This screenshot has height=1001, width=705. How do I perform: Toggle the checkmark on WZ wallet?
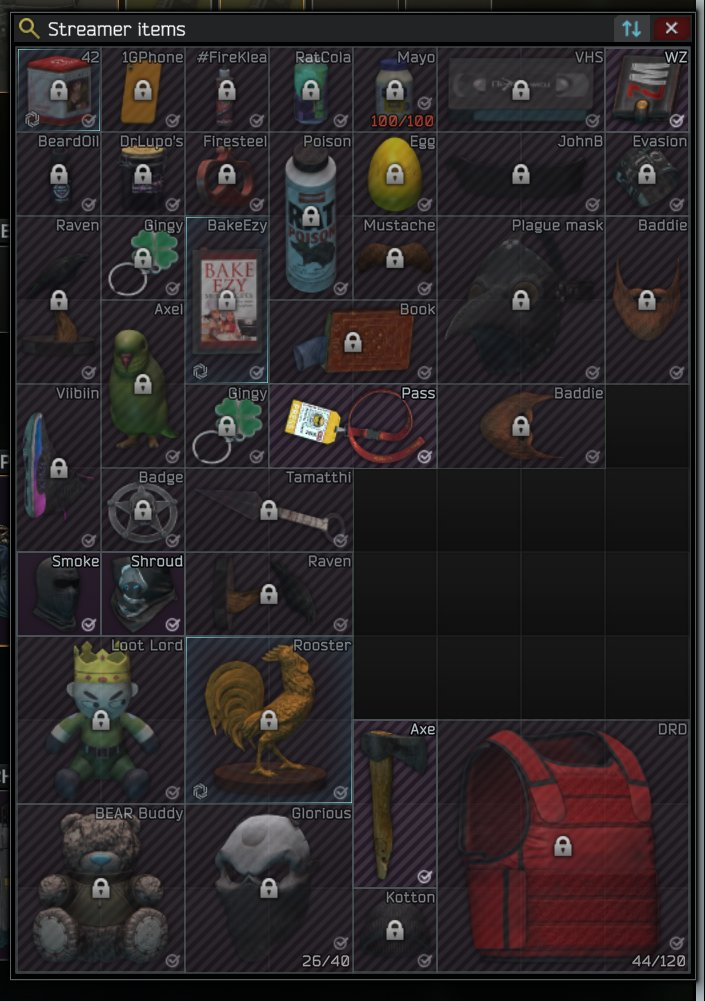point(676,120)
